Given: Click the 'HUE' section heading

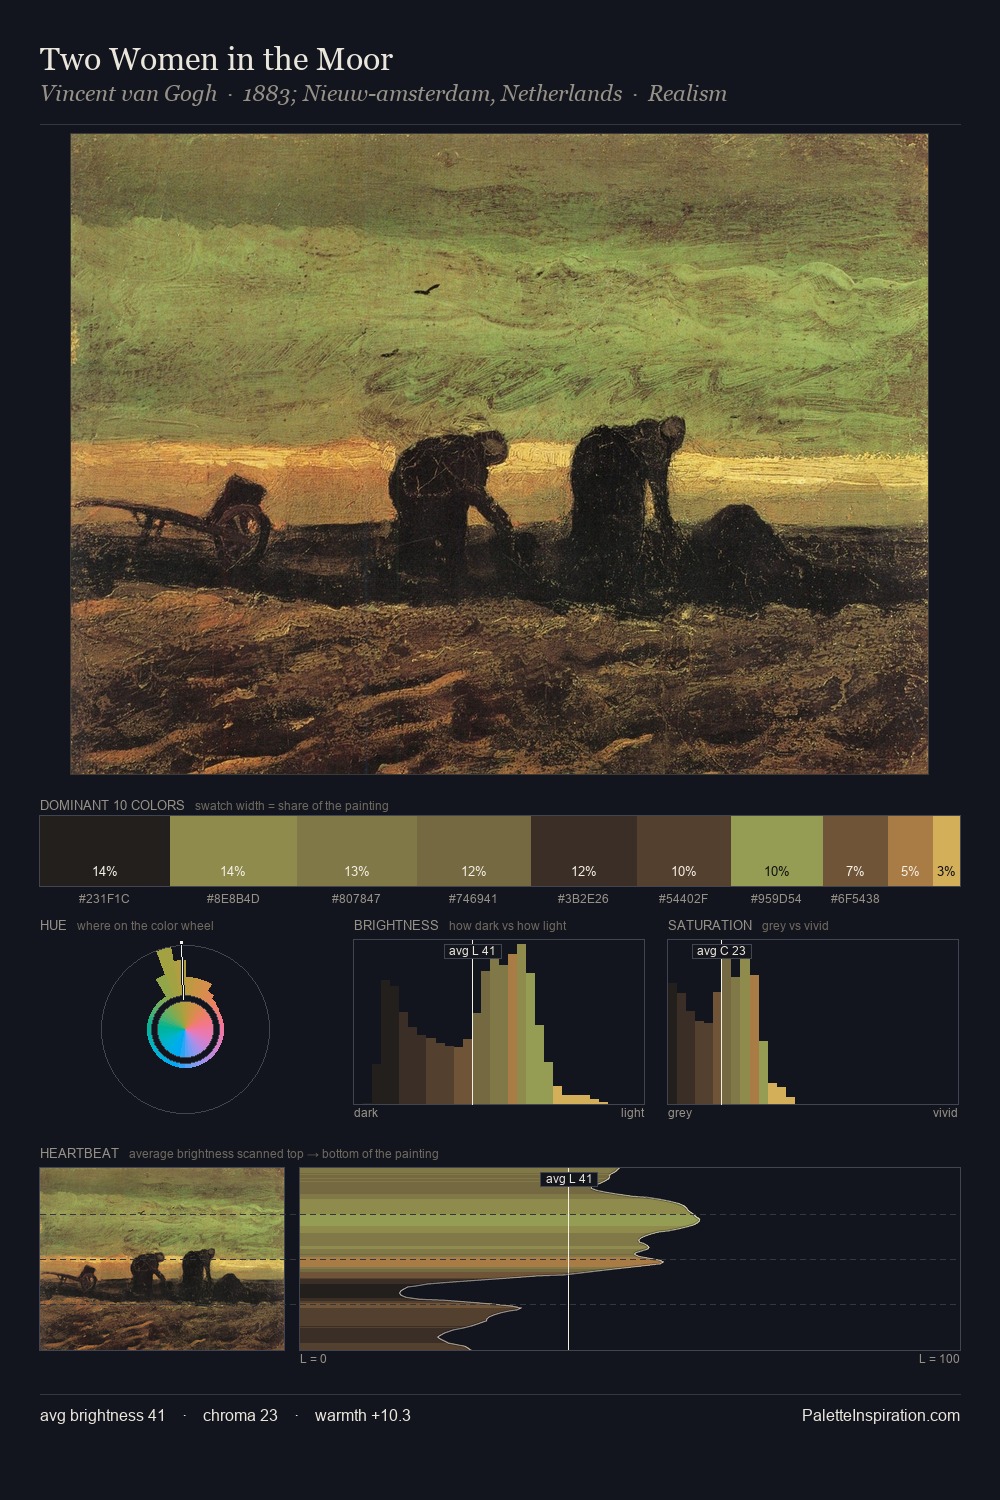Looking at the screenshot, I should point(53,925).
